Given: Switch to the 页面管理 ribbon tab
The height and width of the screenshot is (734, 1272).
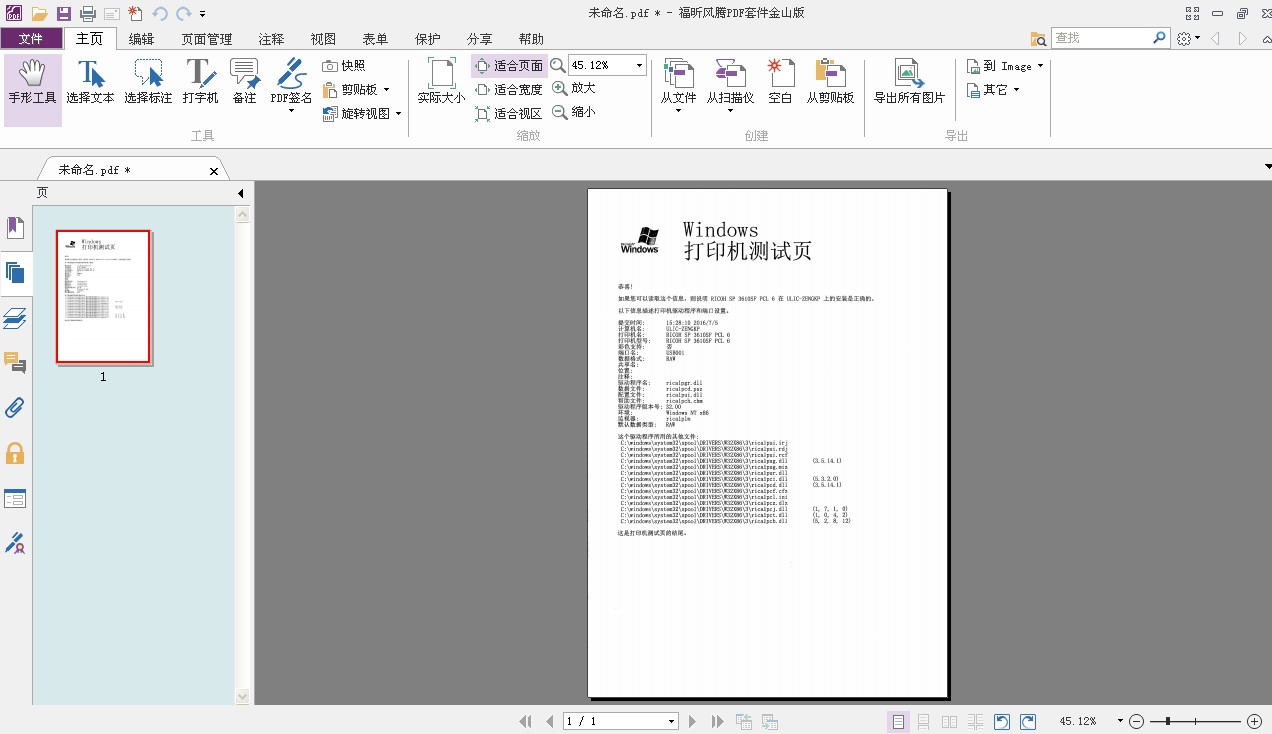Looking at the screenshot, I should (207, 39).
